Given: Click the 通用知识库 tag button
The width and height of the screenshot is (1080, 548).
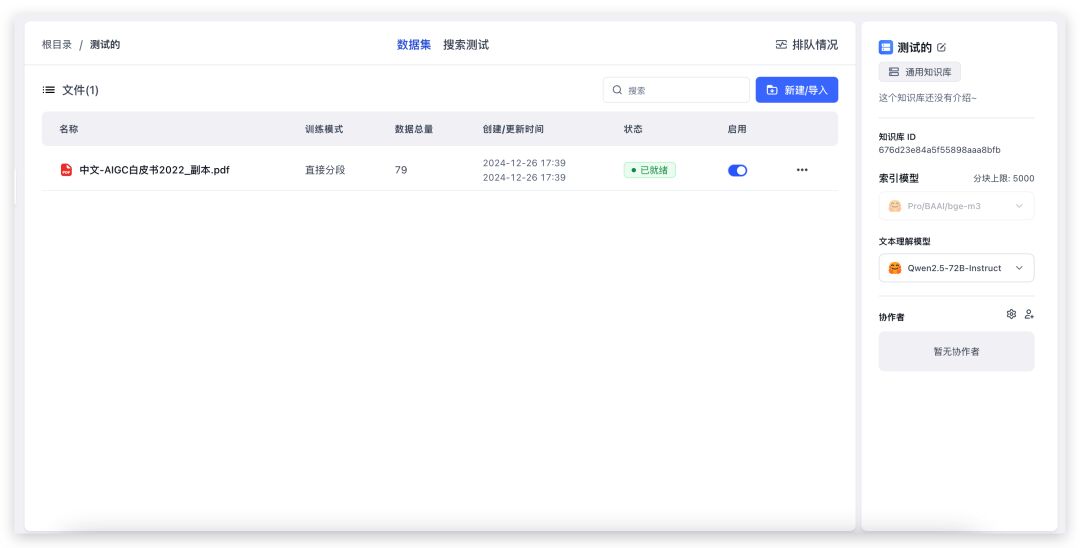Looking at the screenshot, I should 919,72.
